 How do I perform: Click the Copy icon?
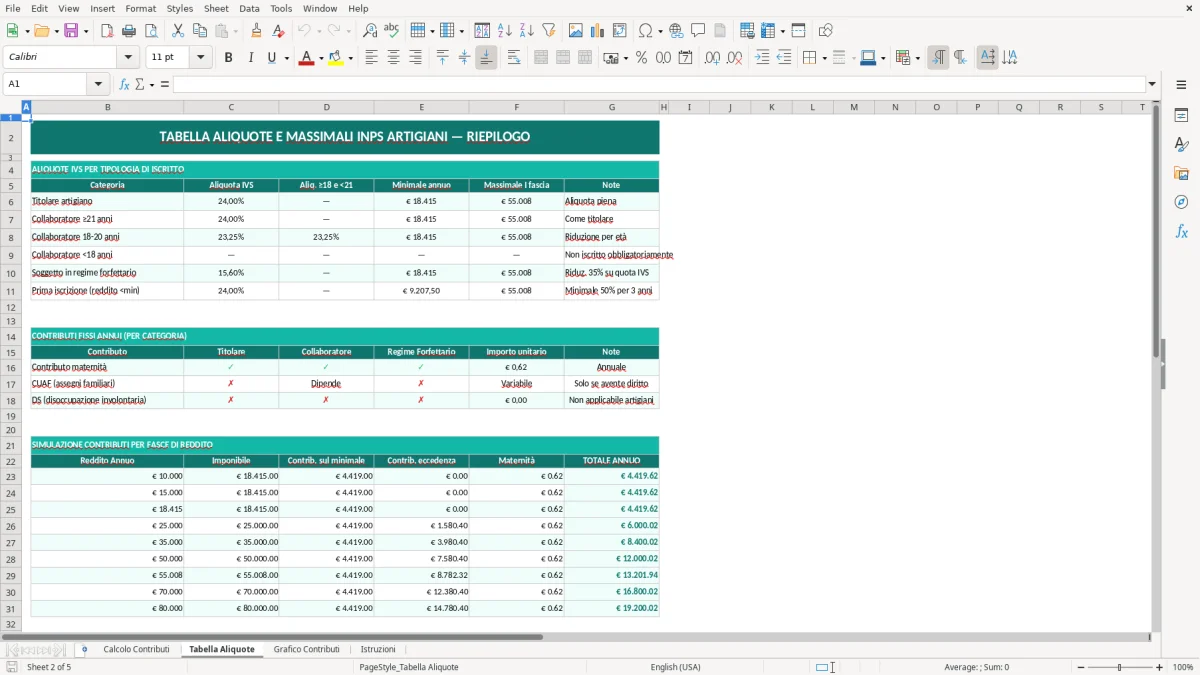point(199,31)
